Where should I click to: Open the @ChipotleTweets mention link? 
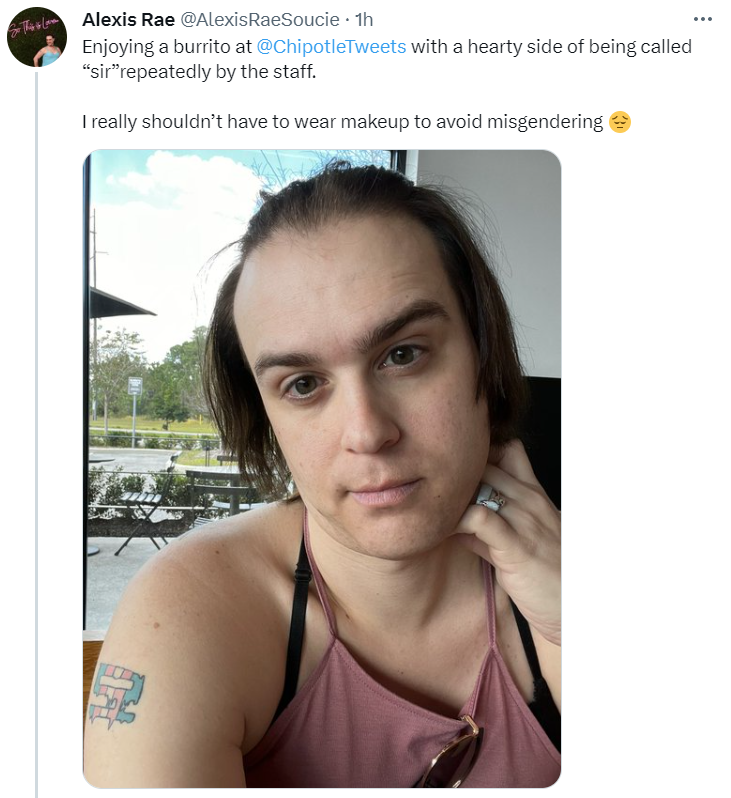tap(331, 46)
